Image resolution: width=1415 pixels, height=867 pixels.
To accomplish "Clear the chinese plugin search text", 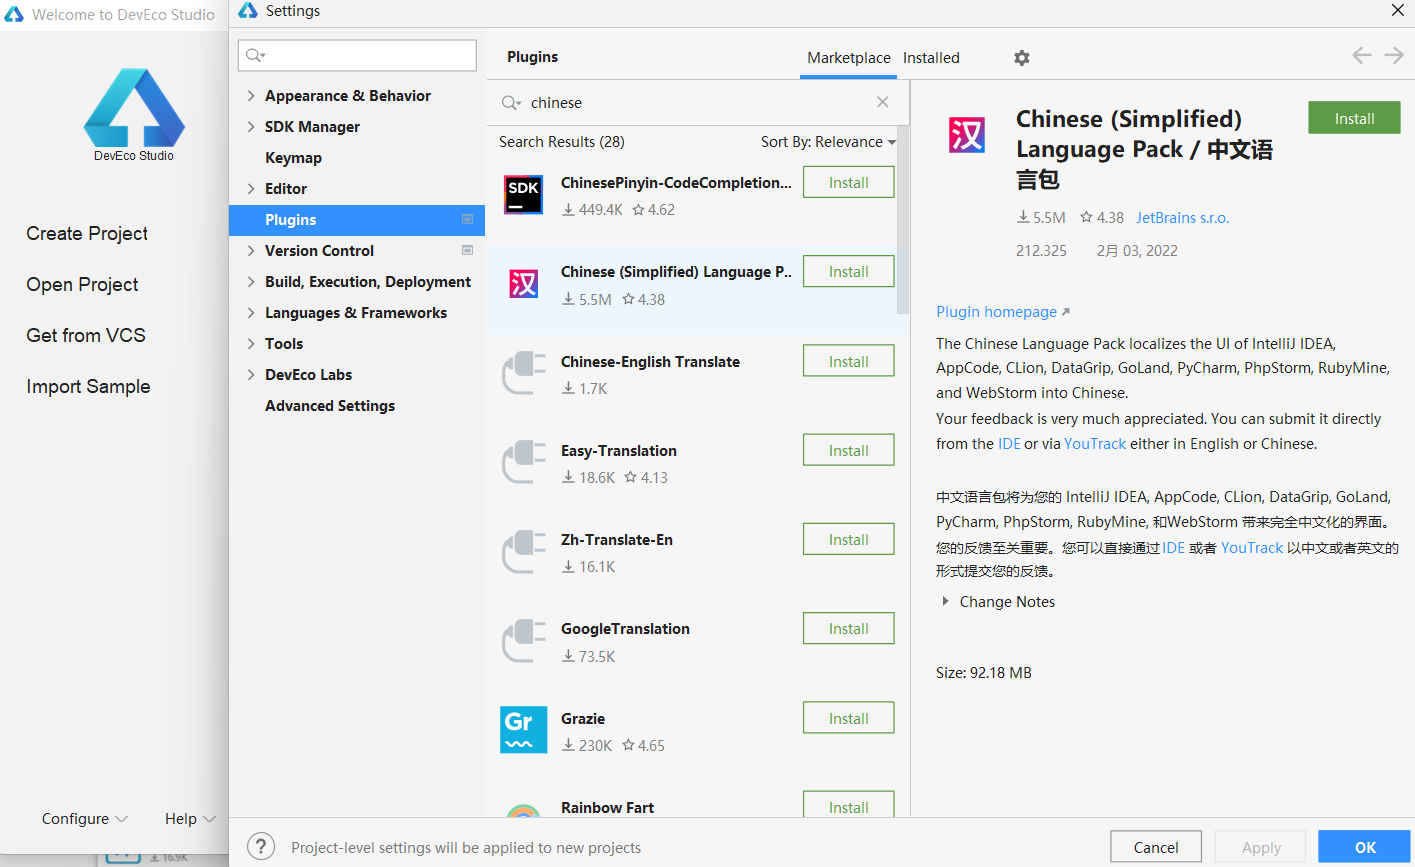I will 882,102.
